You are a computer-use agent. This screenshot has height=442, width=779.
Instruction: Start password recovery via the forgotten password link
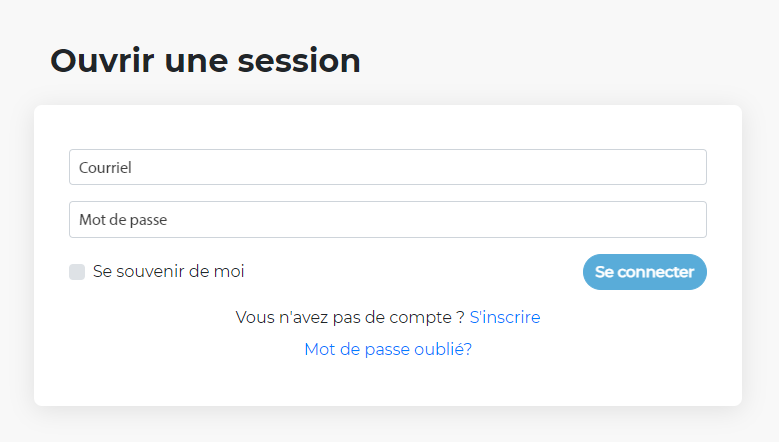[388, 349]
